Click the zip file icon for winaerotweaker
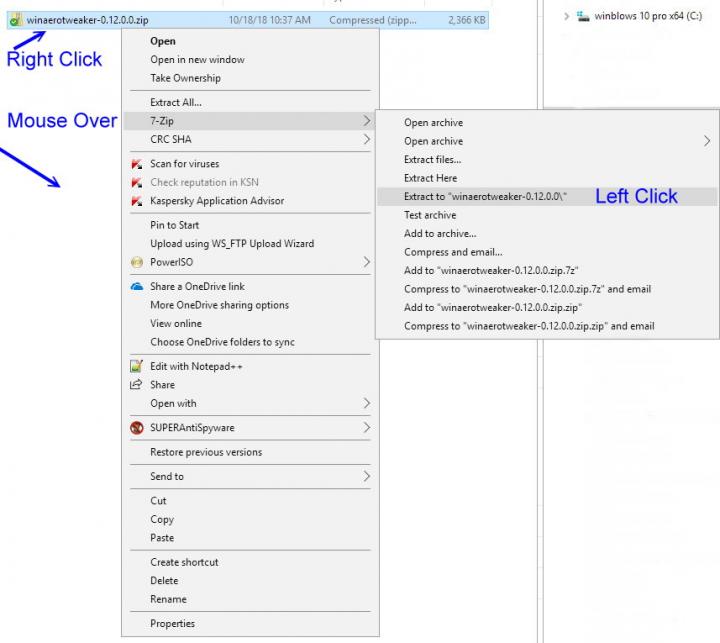 click(x=16, y=20)
